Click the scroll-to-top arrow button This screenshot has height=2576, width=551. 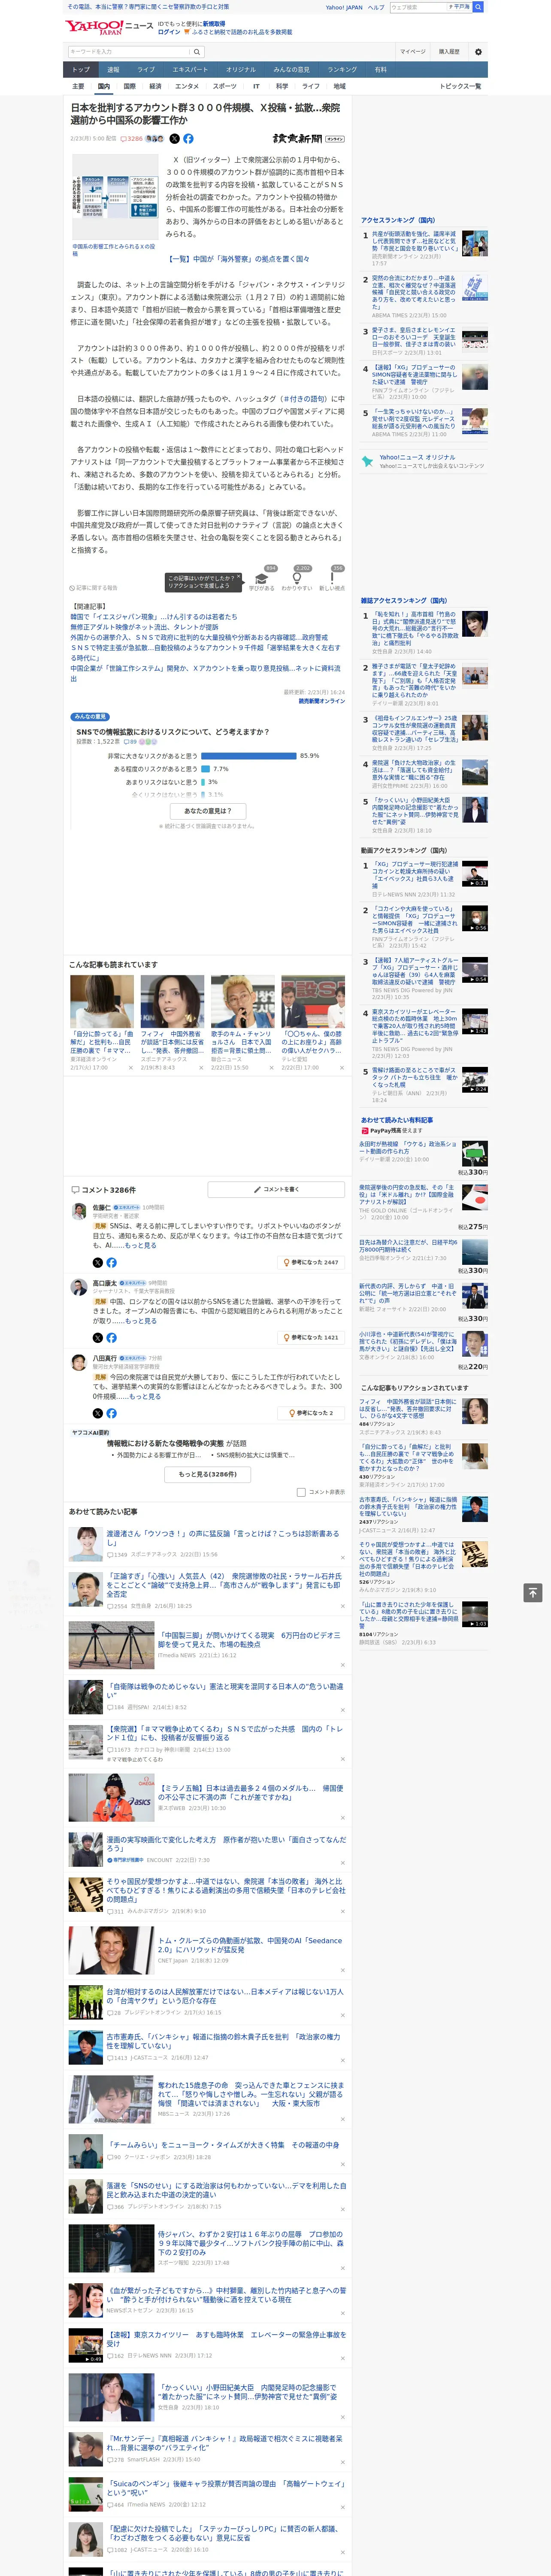533,1592
